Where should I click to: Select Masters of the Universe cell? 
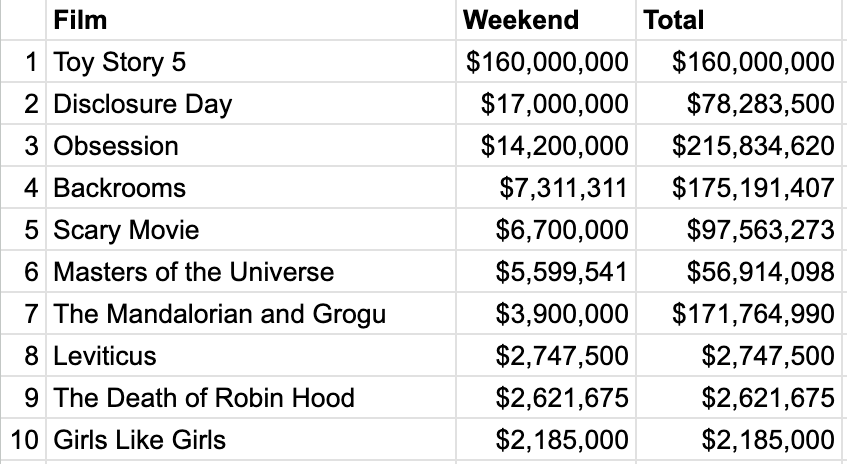[251, 271]
